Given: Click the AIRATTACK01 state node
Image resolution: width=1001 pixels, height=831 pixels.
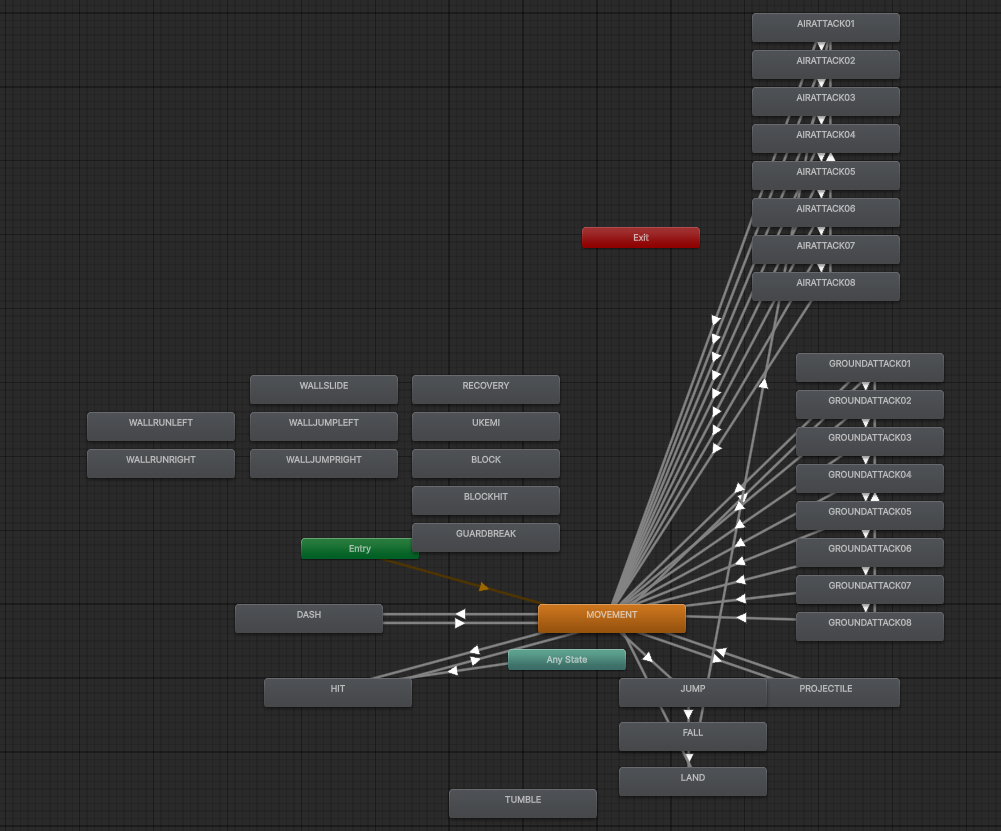Looking at the screenshot, I should click(x=825, y=27).
